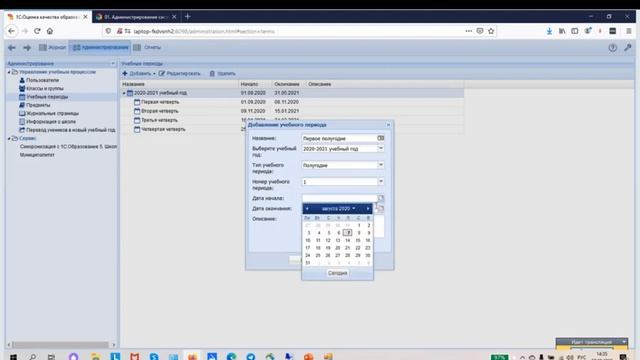Open the browser downloads icon

pos(549,31)
